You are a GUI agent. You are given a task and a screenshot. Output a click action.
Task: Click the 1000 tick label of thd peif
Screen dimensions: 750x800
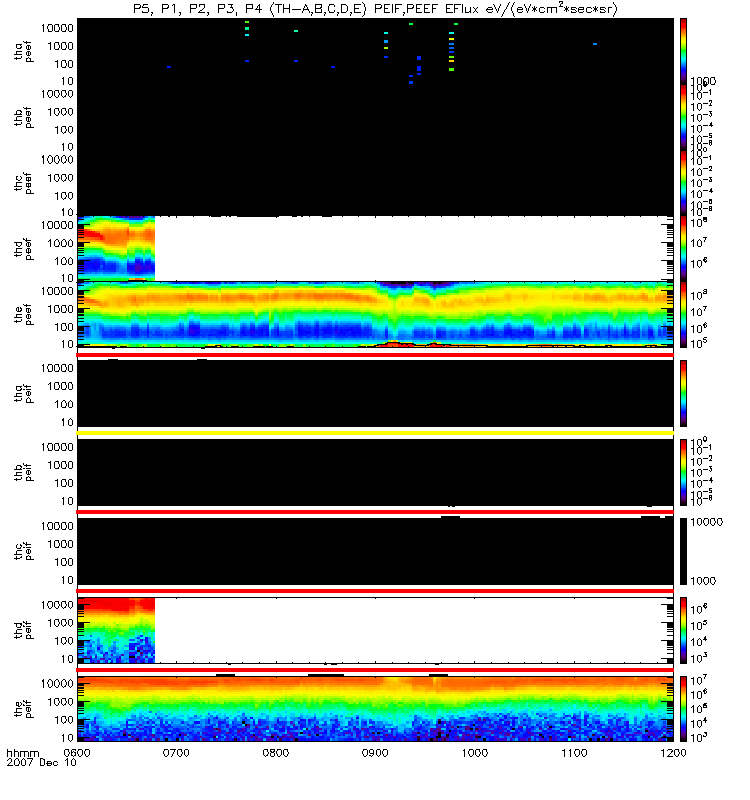click(x=61, y=623)
